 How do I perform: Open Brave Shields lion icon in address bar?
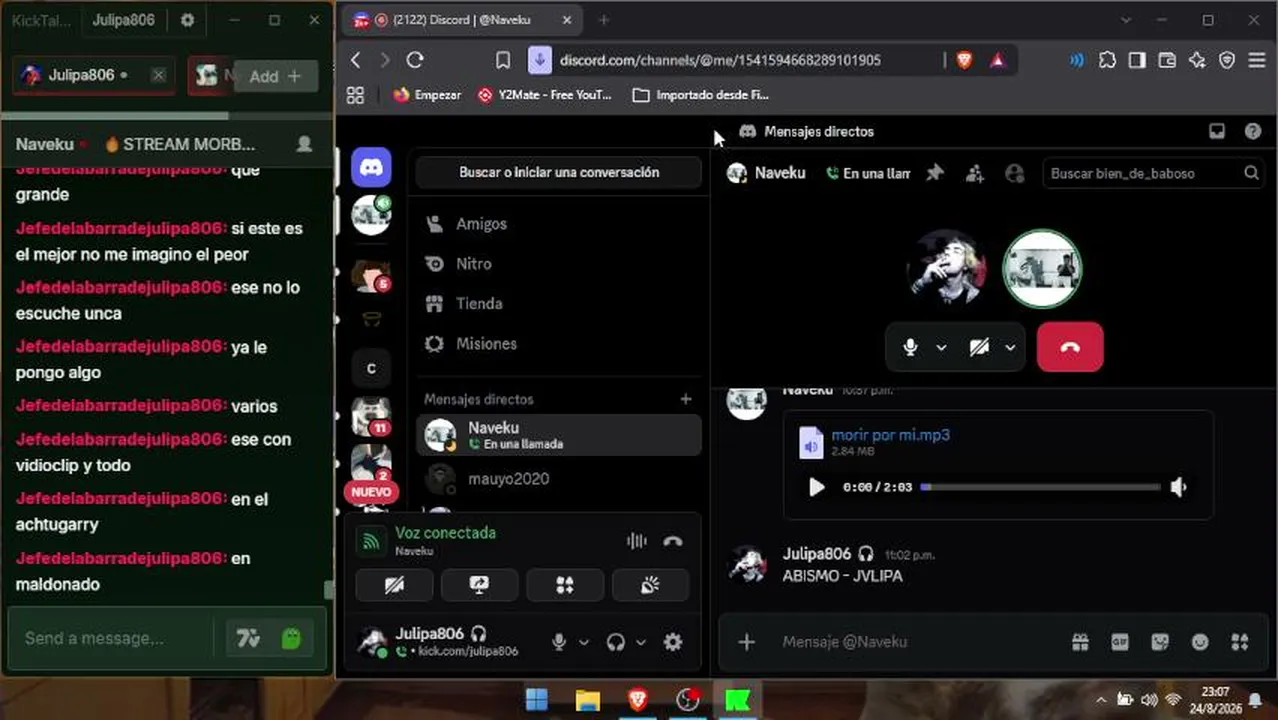coord(964,60)
